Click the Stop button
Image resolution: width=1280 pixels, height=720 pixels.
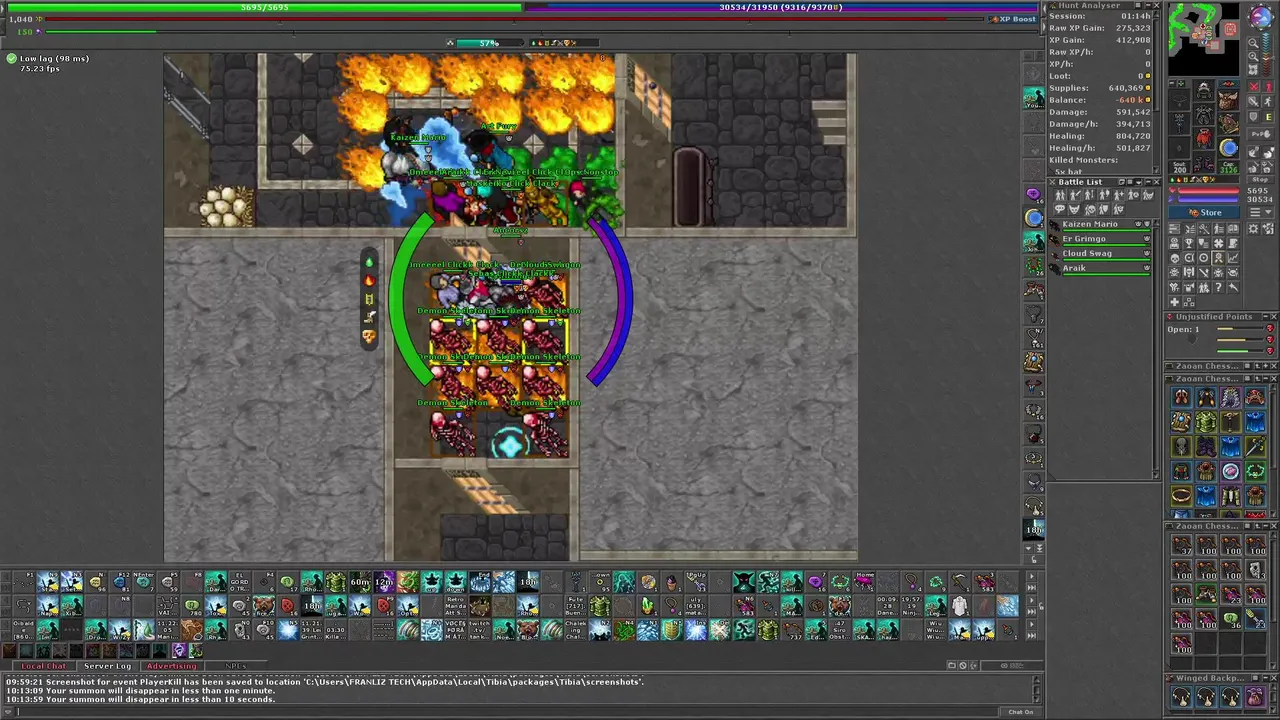pyautogui.click(x=1259, y=179)
